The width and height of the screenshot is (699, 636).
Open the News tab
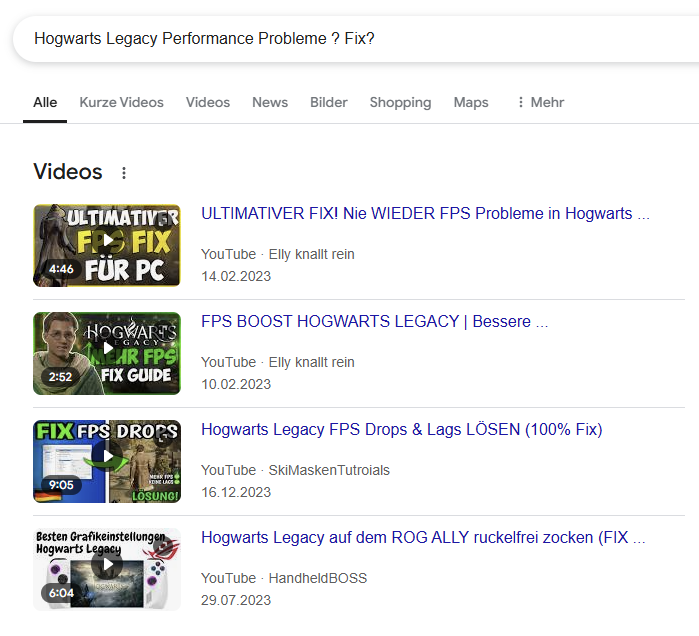click(x=270, y=103)
